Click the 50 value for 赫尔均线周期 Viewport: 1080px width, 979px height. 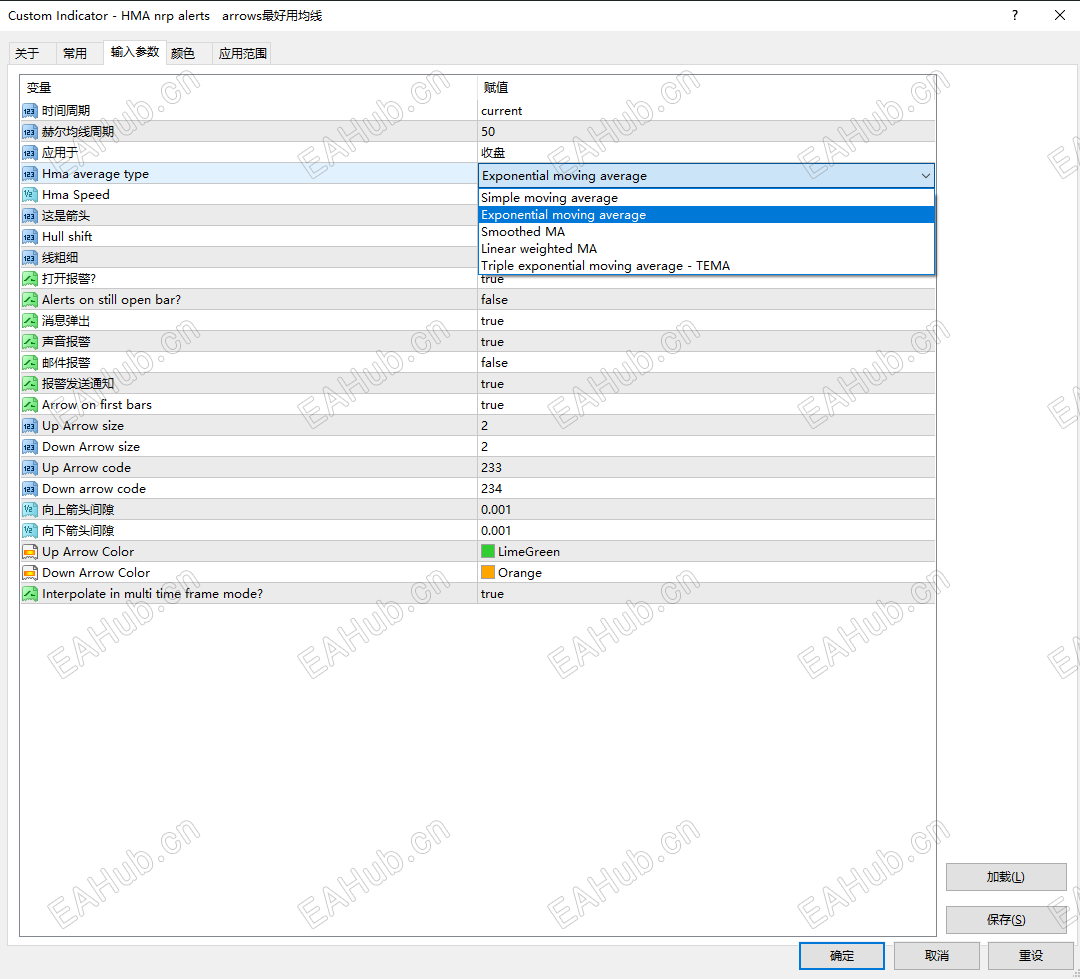tap(488, 132)
